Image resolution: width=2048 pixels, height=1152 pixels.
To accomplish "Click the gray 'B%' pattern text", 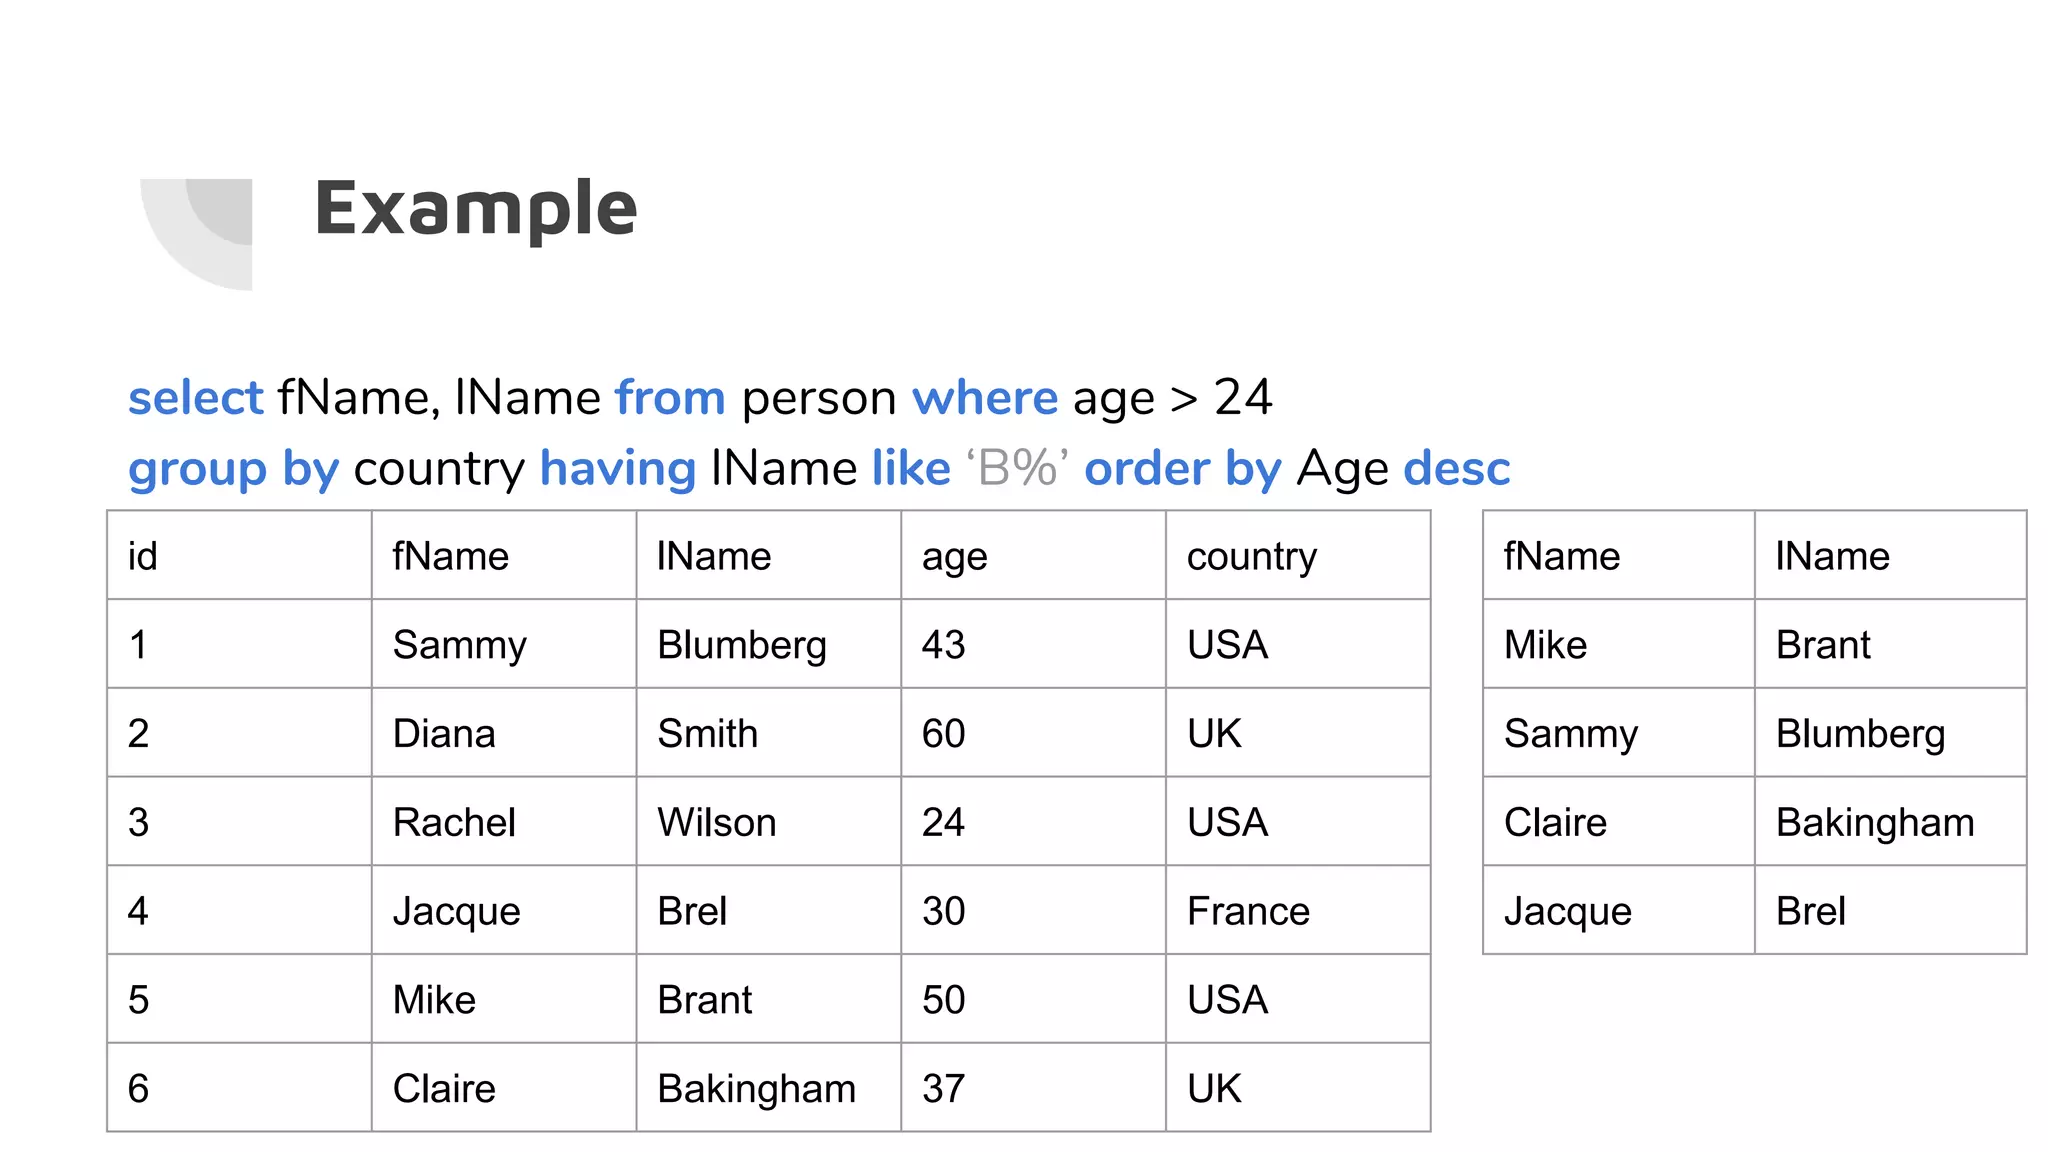I will (1017, 469).
